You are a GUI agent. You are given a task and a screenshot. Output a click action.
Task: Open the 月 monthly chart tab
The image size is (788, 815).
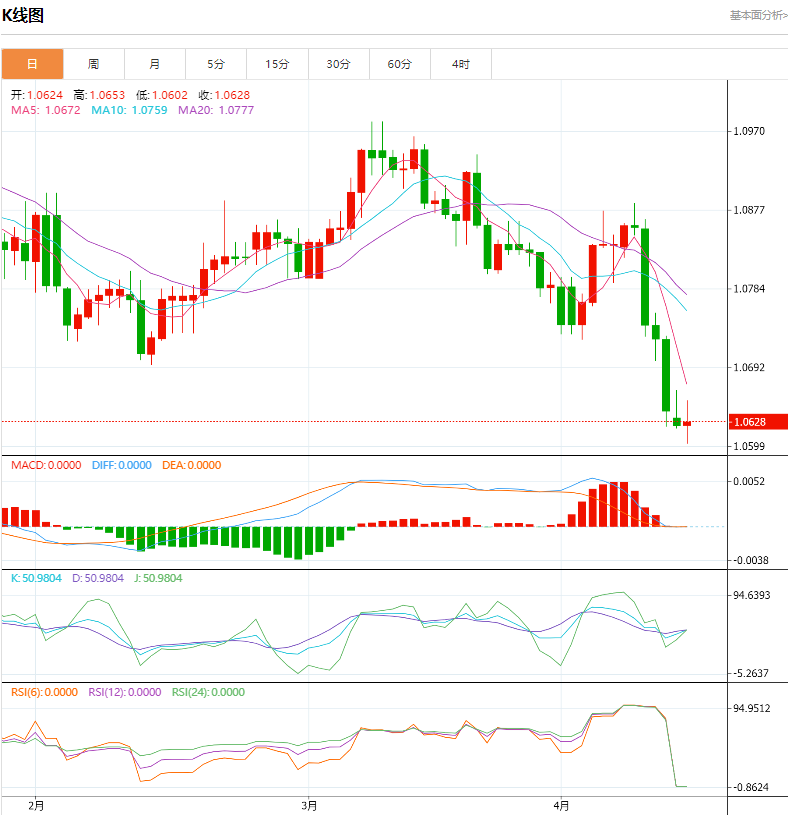click(x=154, y=64)
